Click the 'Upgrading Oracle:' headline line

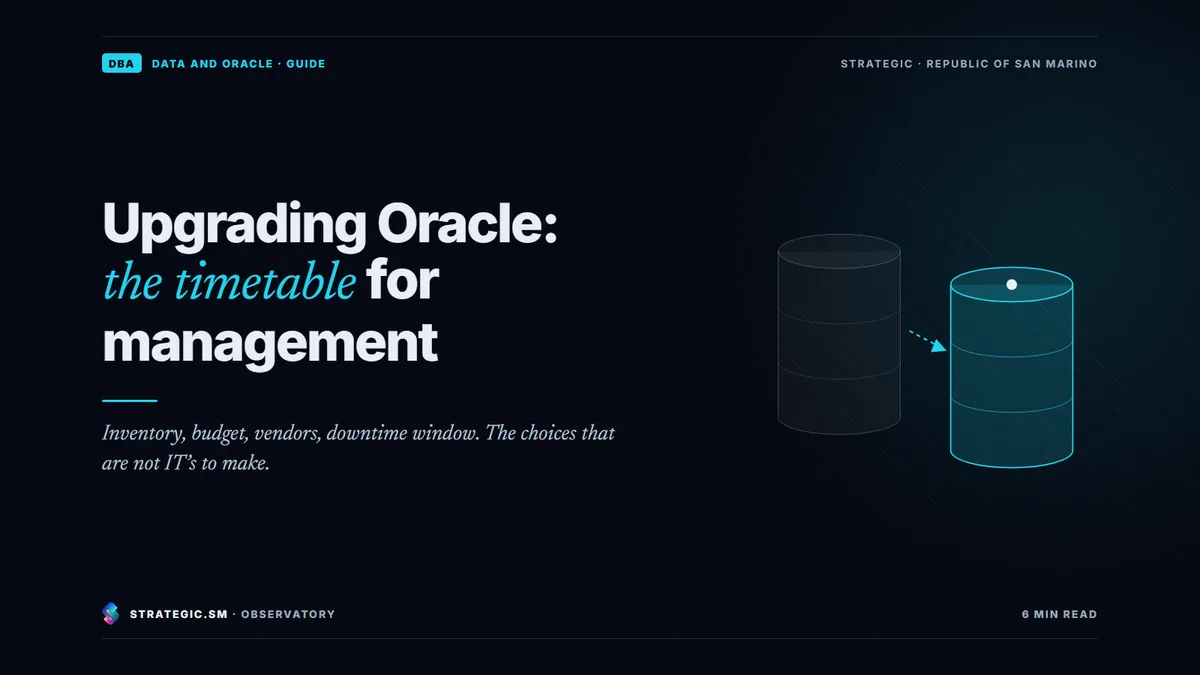[330, 226]
